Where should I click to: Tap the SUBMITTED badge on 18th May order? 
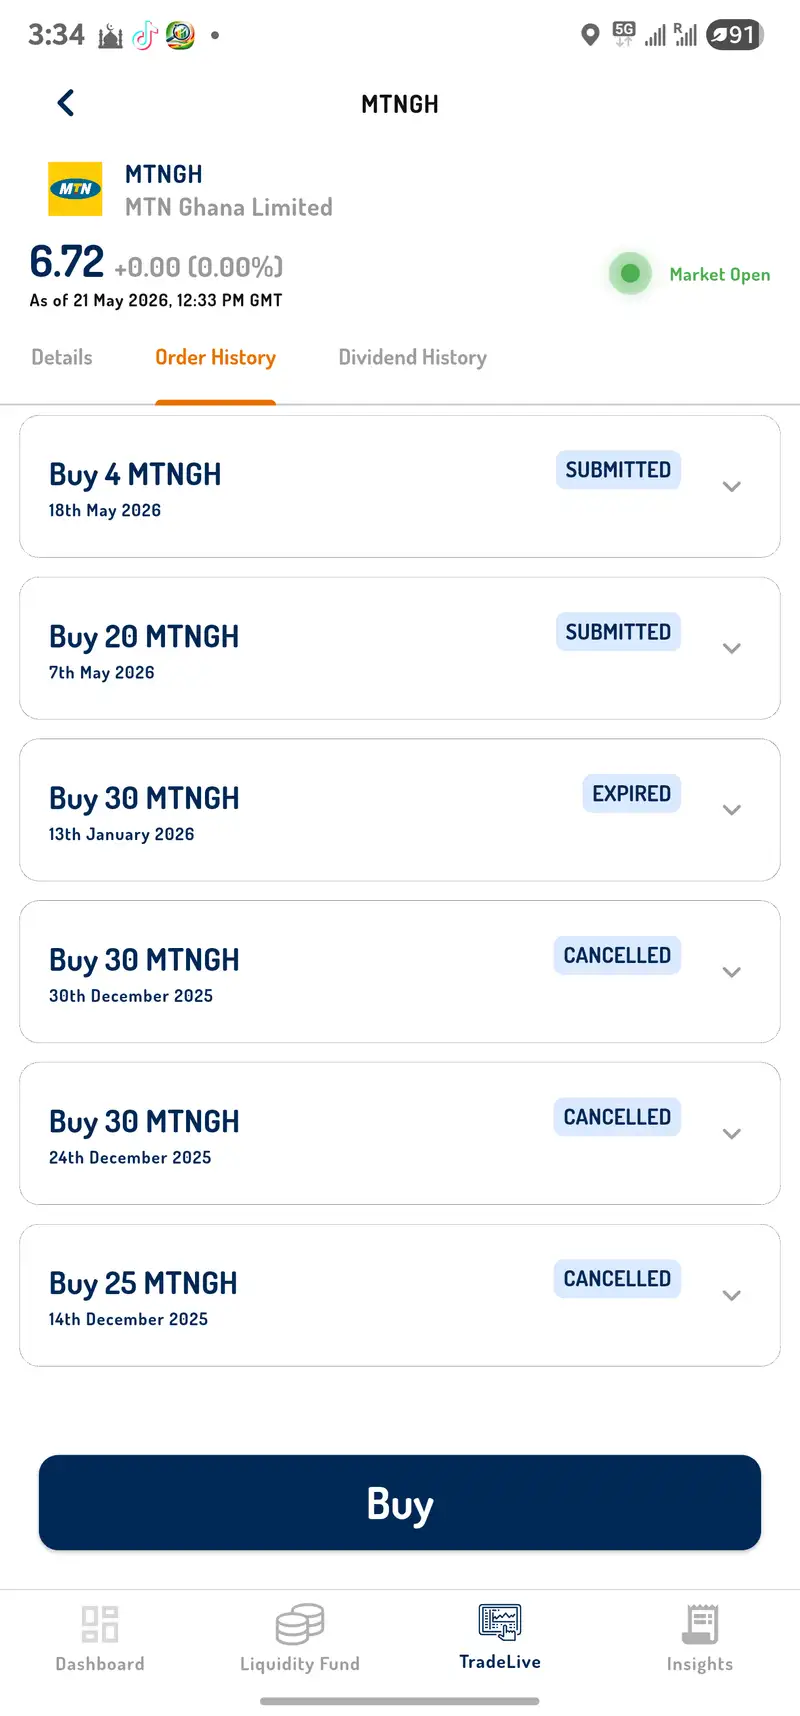click(x=618, y=470)
